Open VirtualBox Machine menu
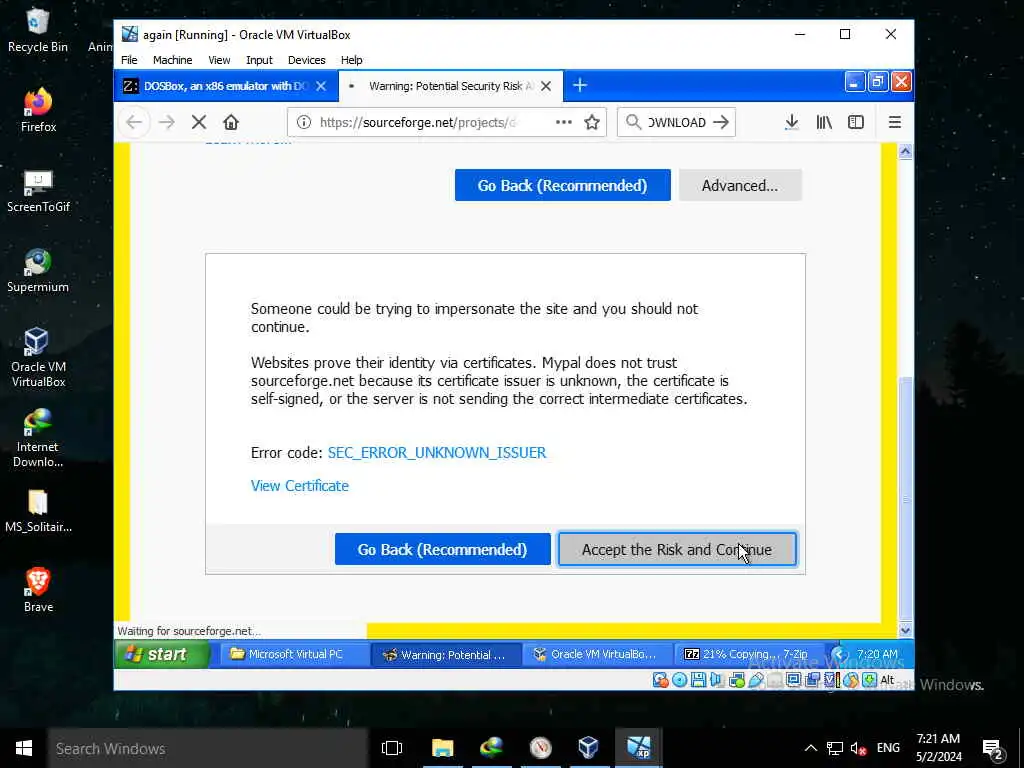1024x768 pixels. click(x=172, y=60)
